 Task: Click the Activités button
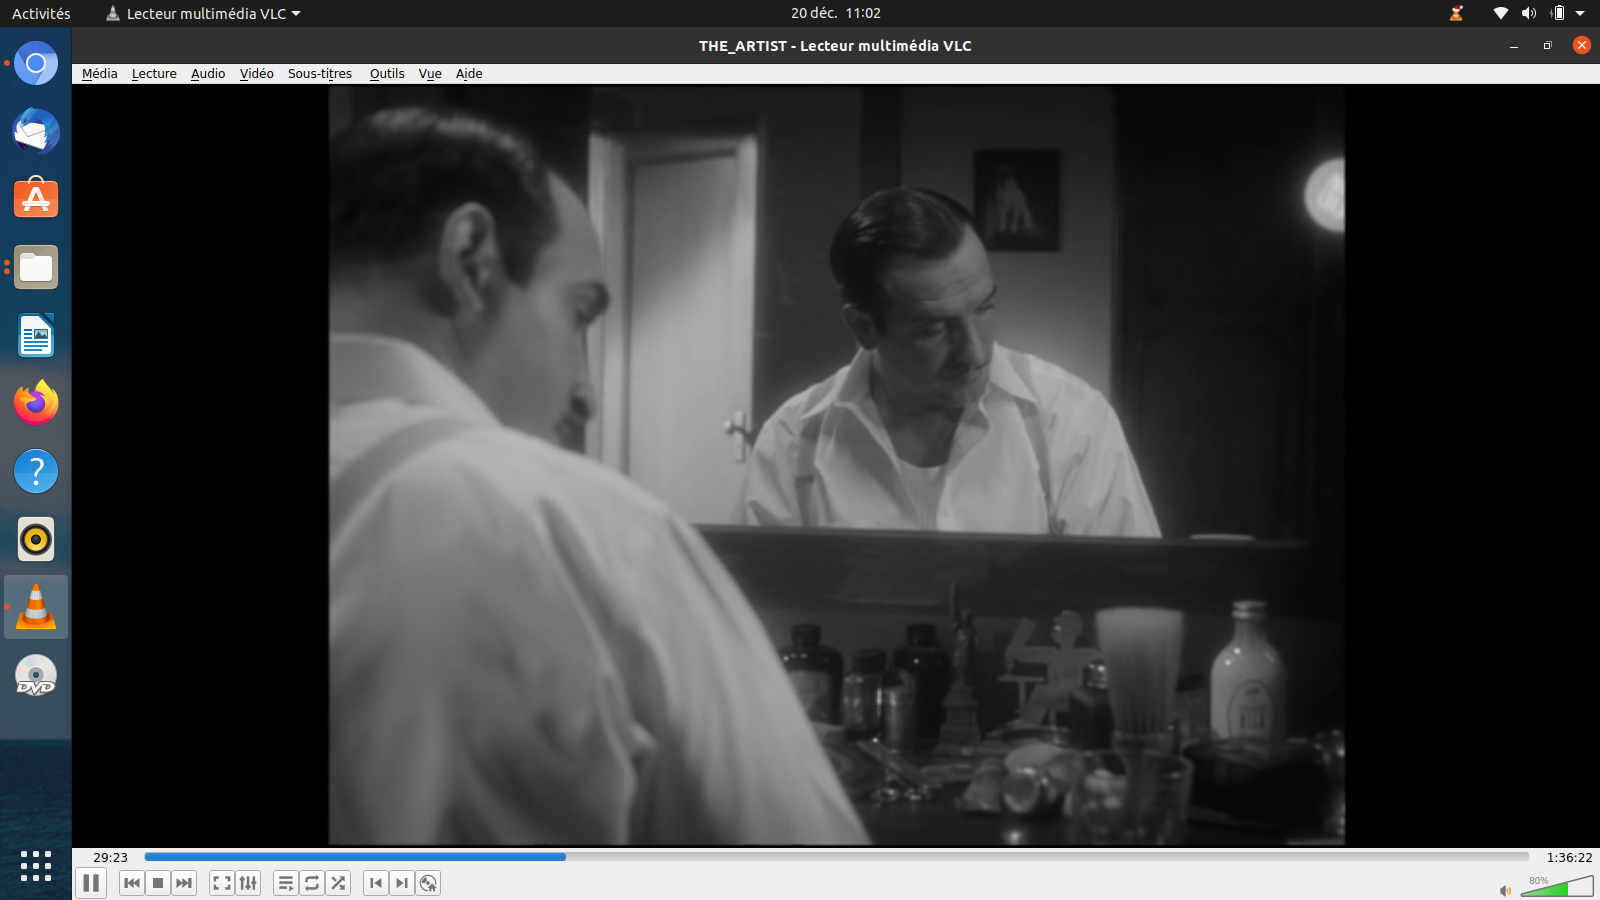pyautogui.click(x=41, y=14)
